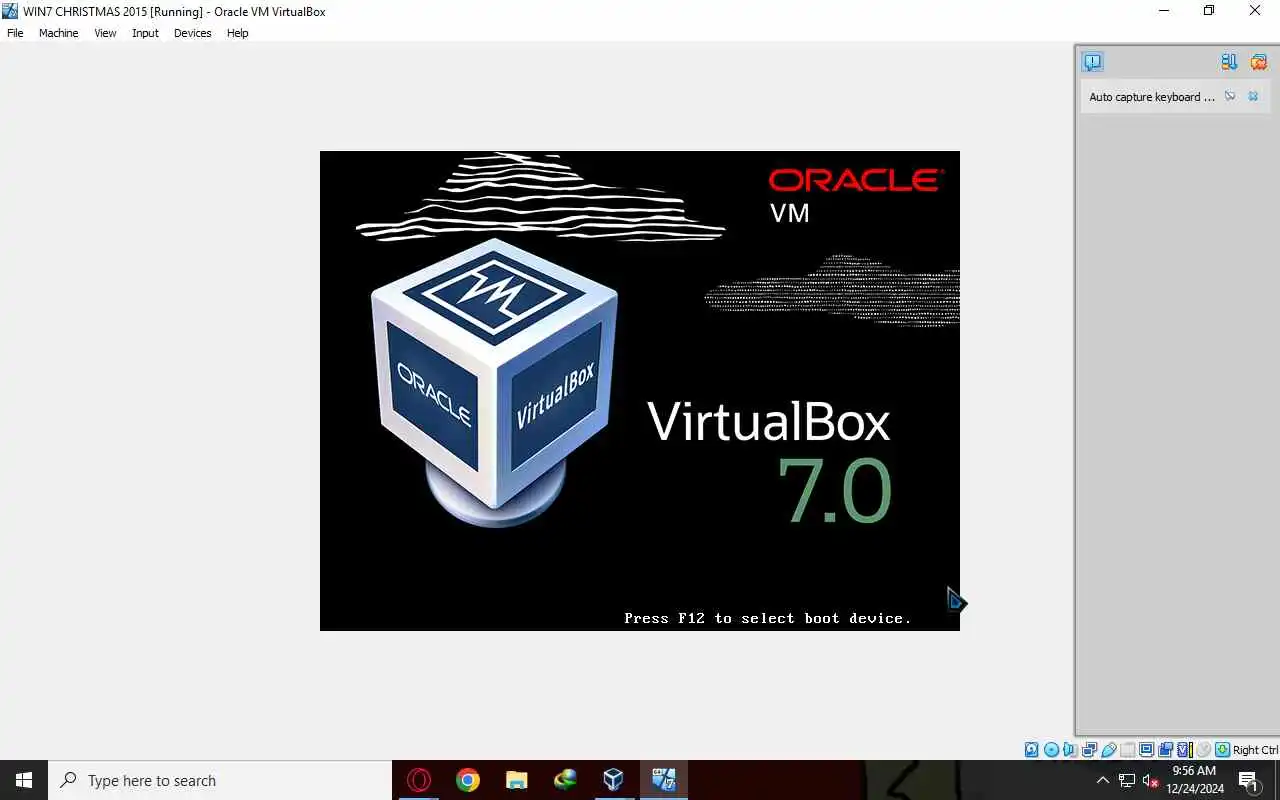Click the CPU virtualization 'V' status icon
Viewport: 1280px width, 800px height.
coord(1185,750)
